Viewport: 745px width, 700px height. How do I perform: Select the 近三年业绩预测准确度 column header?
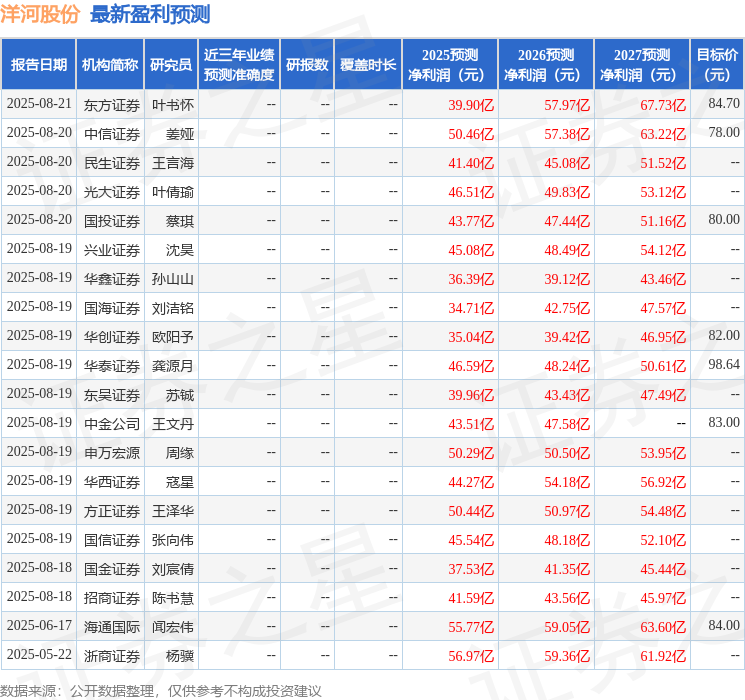pos(239,65)
